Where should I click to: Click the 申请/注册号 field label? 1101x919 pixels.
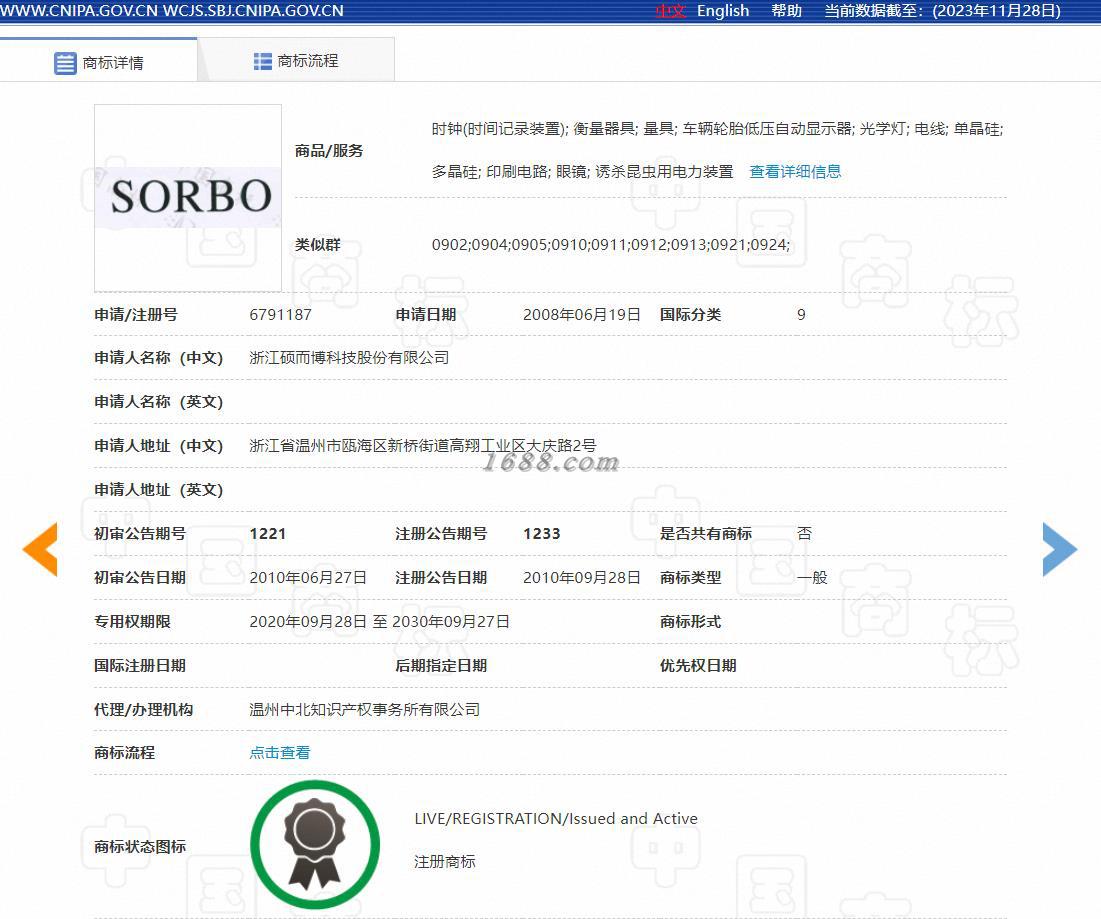click(136, 315)
